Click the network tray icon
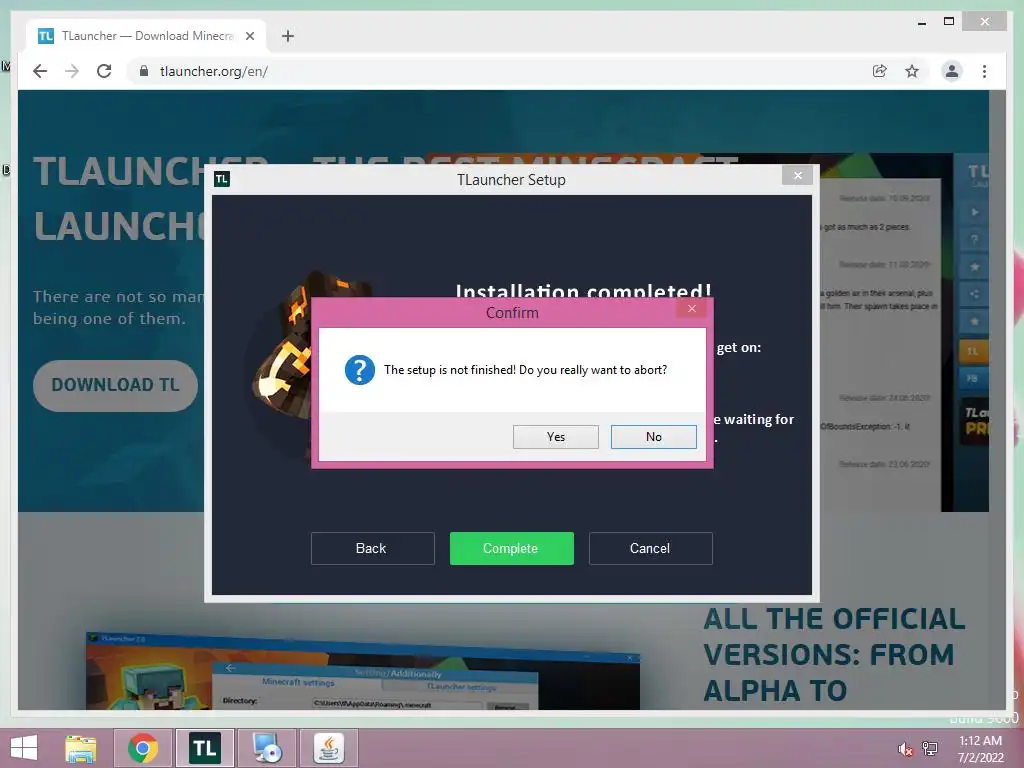This screenshot has height=768, width=1024. (930, 749)
